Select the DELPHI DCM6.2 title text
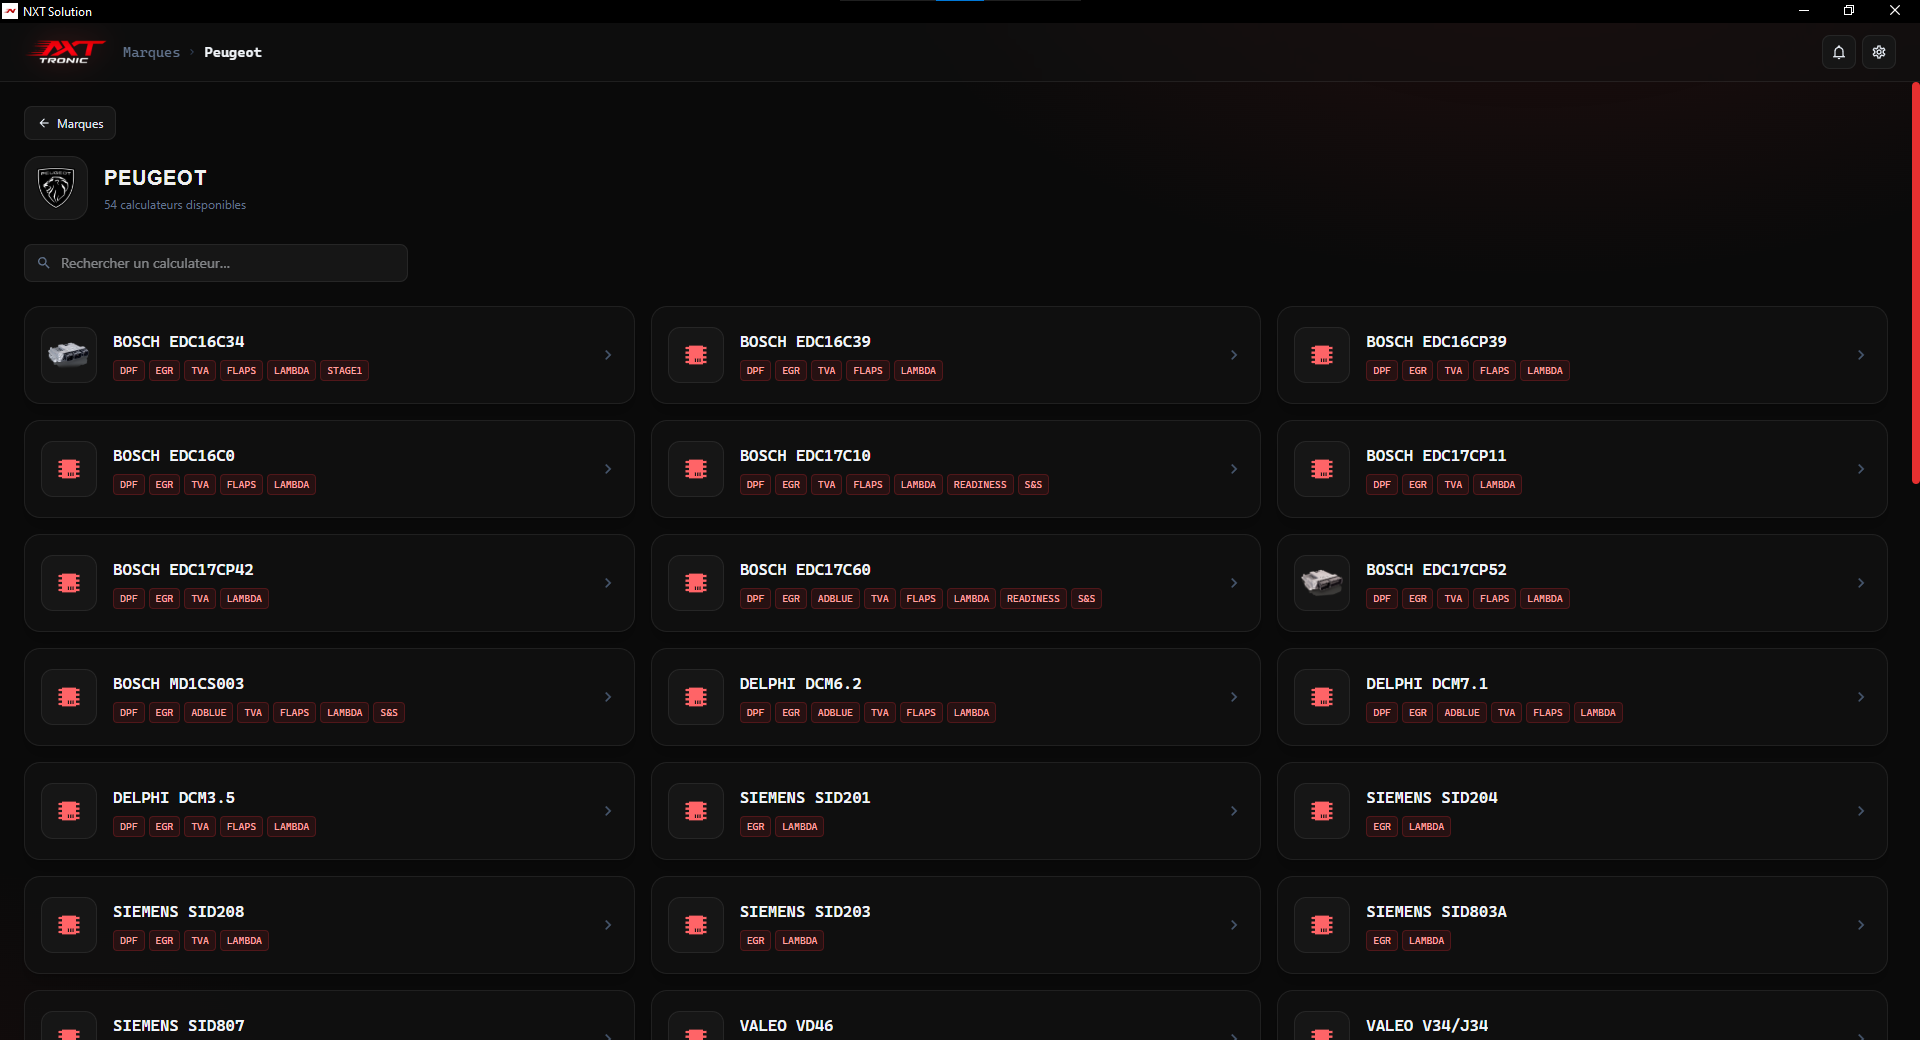Screen dimensions: 1920x1040 pyautogui.click(x=800, y=684)
